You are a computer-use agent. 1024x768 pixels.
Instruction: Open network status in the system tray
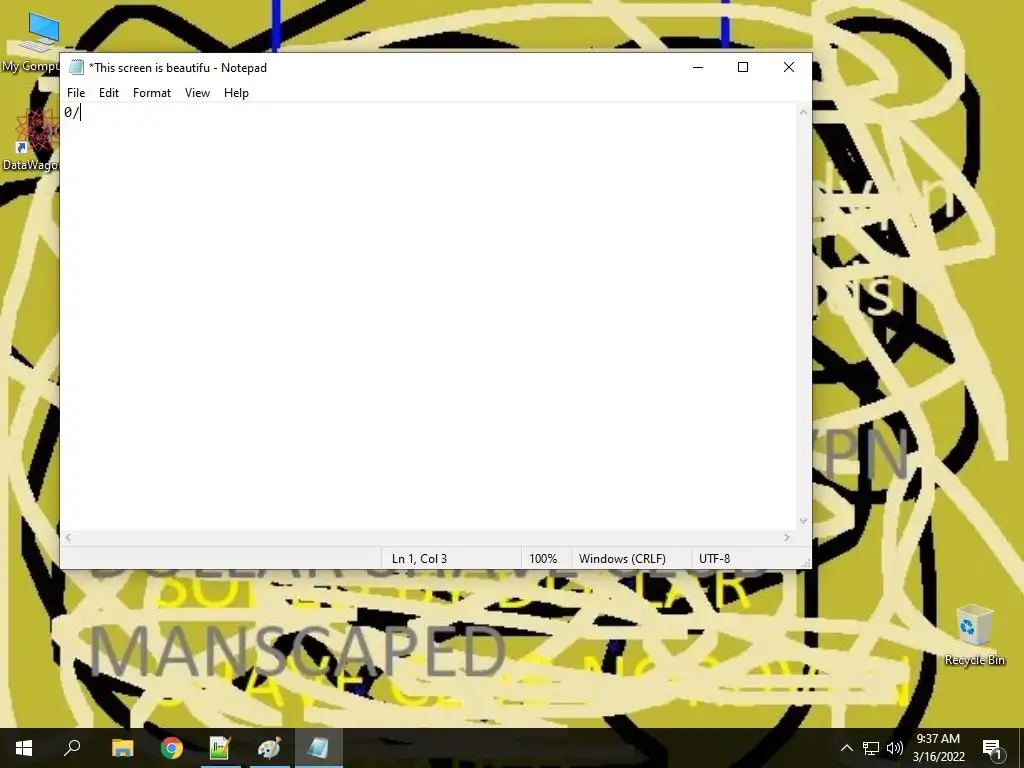871,748
